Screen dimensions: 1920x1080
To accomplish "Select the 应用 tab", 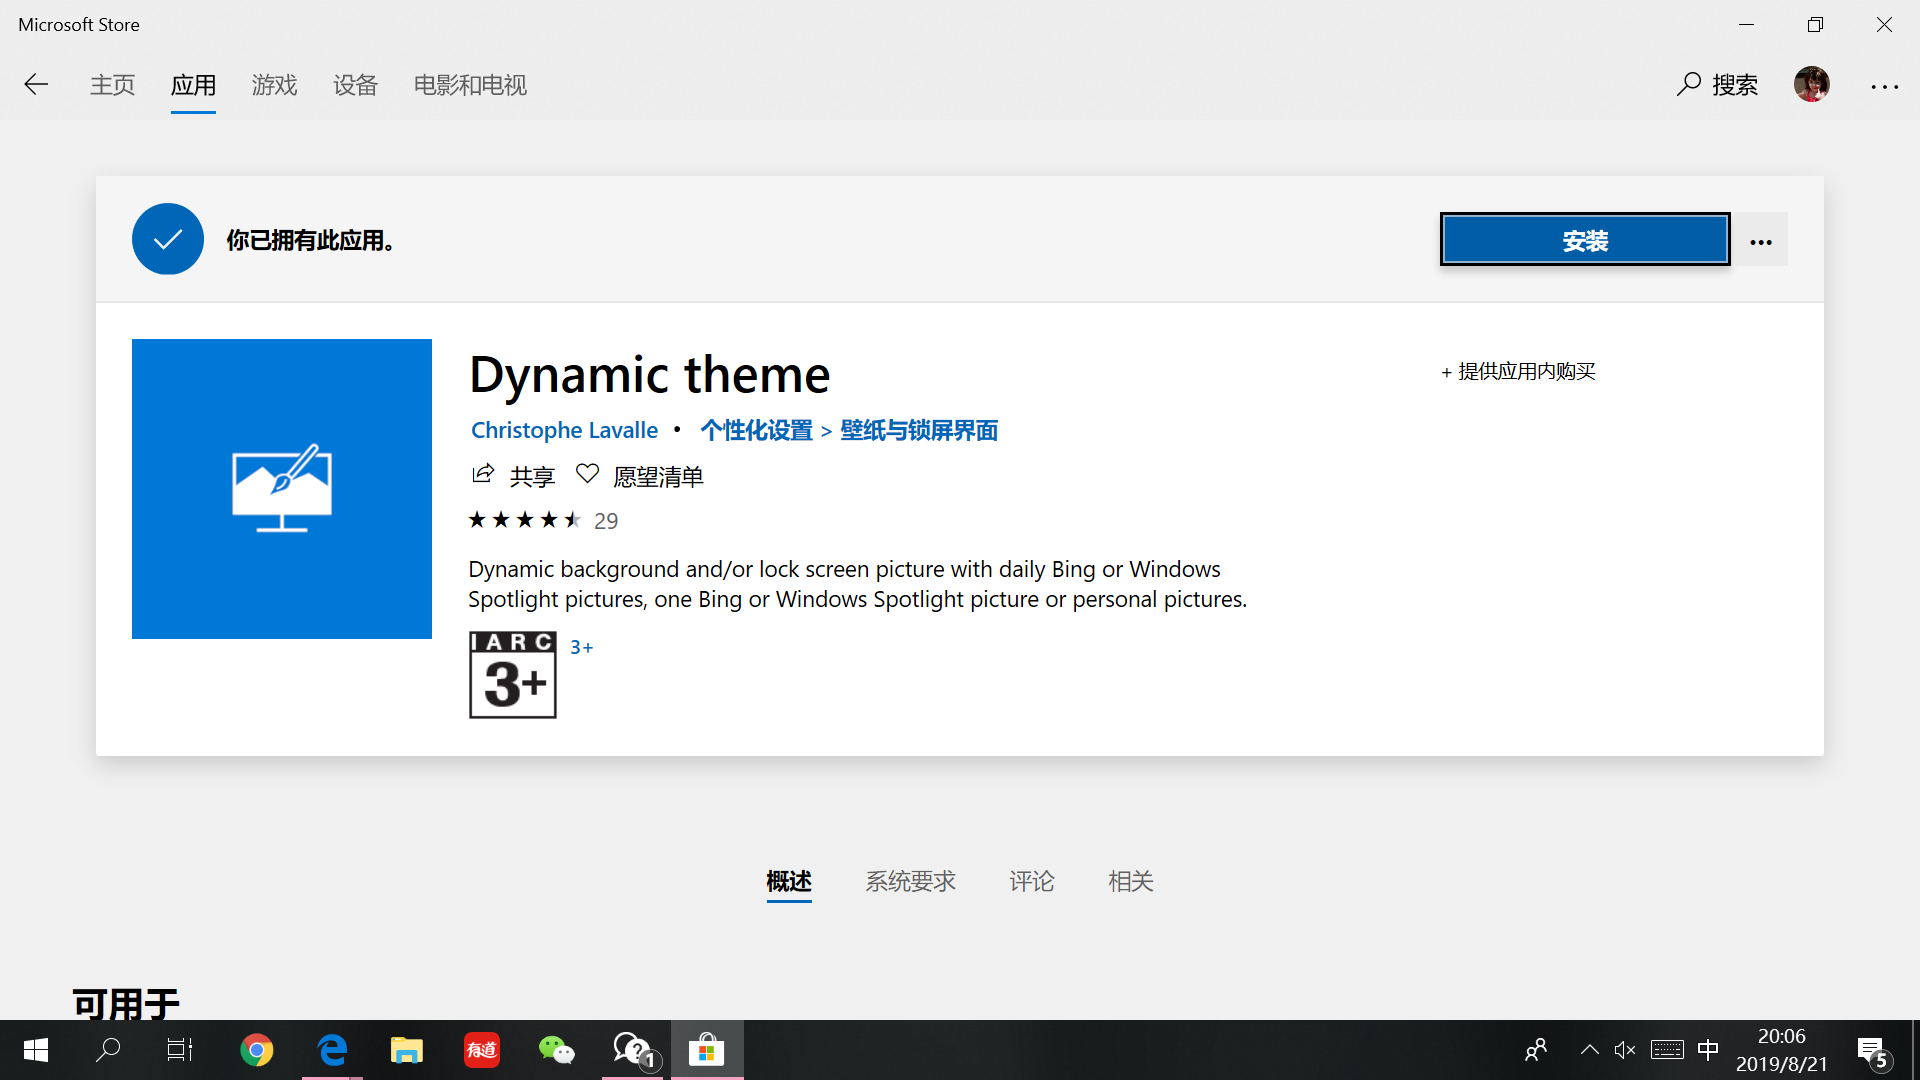I will 193,85.
